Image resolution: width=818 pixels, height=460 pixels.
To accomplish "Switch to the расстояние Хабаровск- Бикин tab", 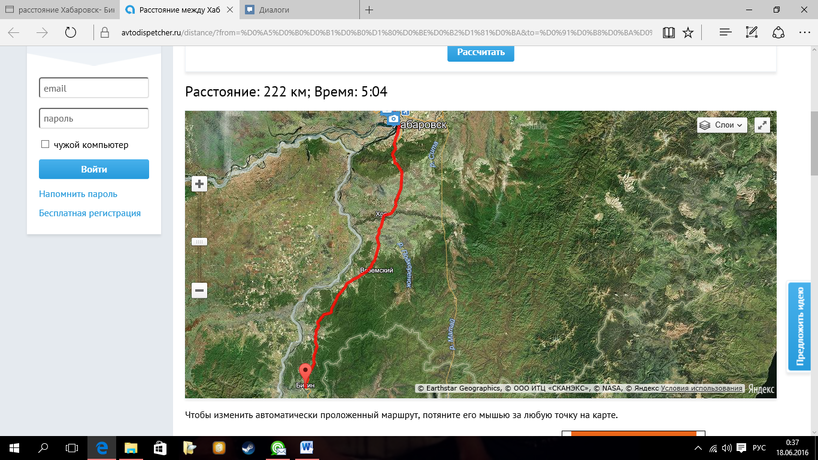I will coord(59,10).
